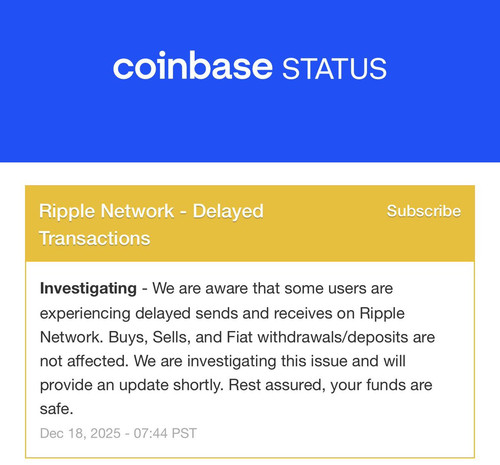Click the 'provide an update shortly' text
Image resolution: width=500 pixels, height=465 pixels.
(x=131, y=385)
